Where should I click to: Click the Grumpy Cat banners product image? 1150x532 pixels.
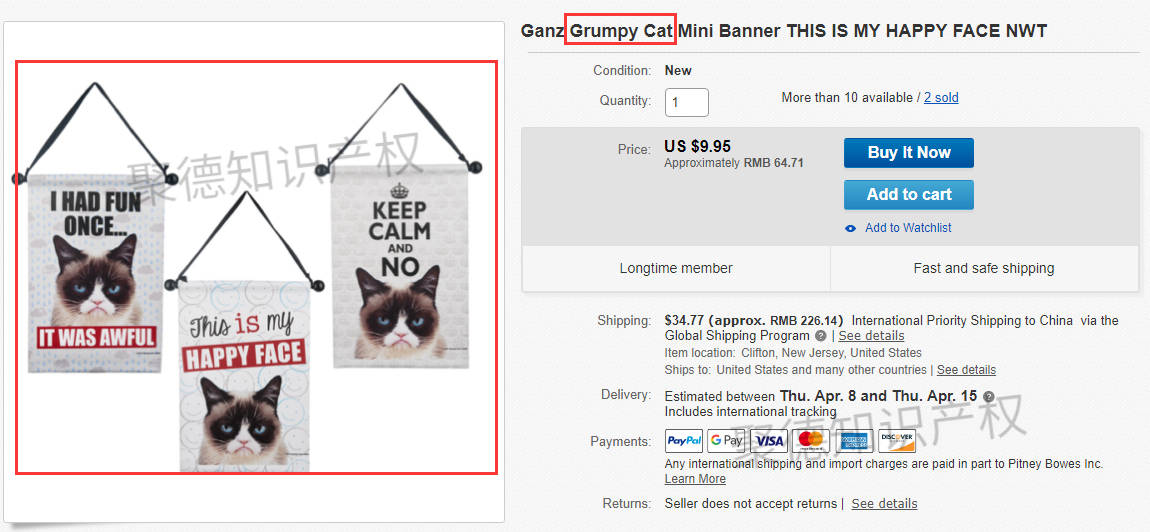point(256,268)
